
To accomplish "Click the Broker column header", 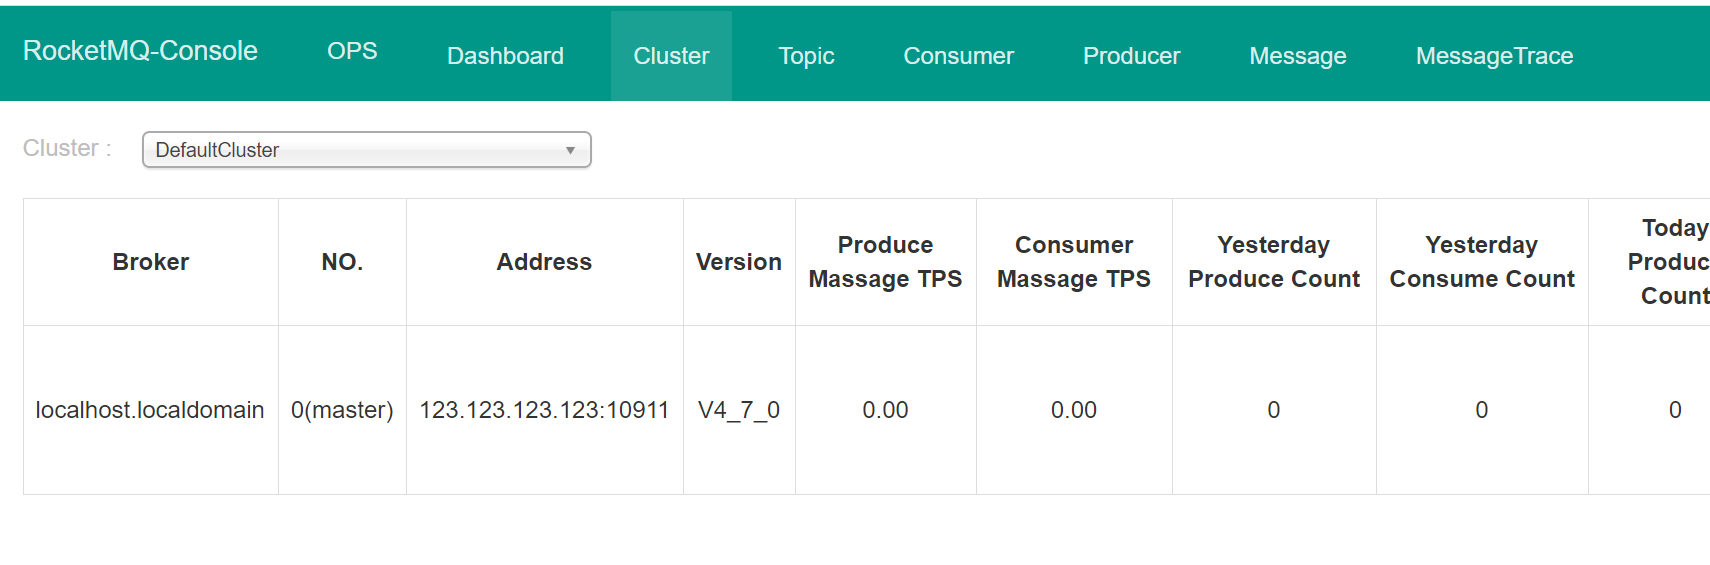I will [x=151, y=262].
